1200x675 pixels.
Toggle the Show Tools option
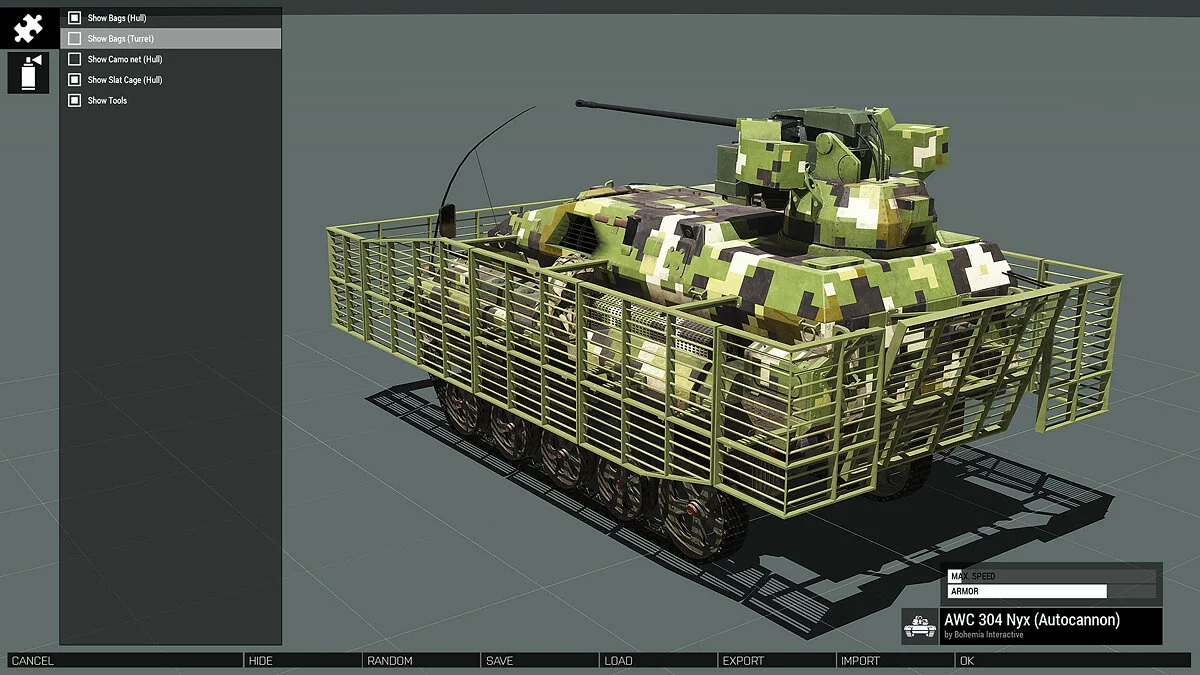[x=74, y=100]
